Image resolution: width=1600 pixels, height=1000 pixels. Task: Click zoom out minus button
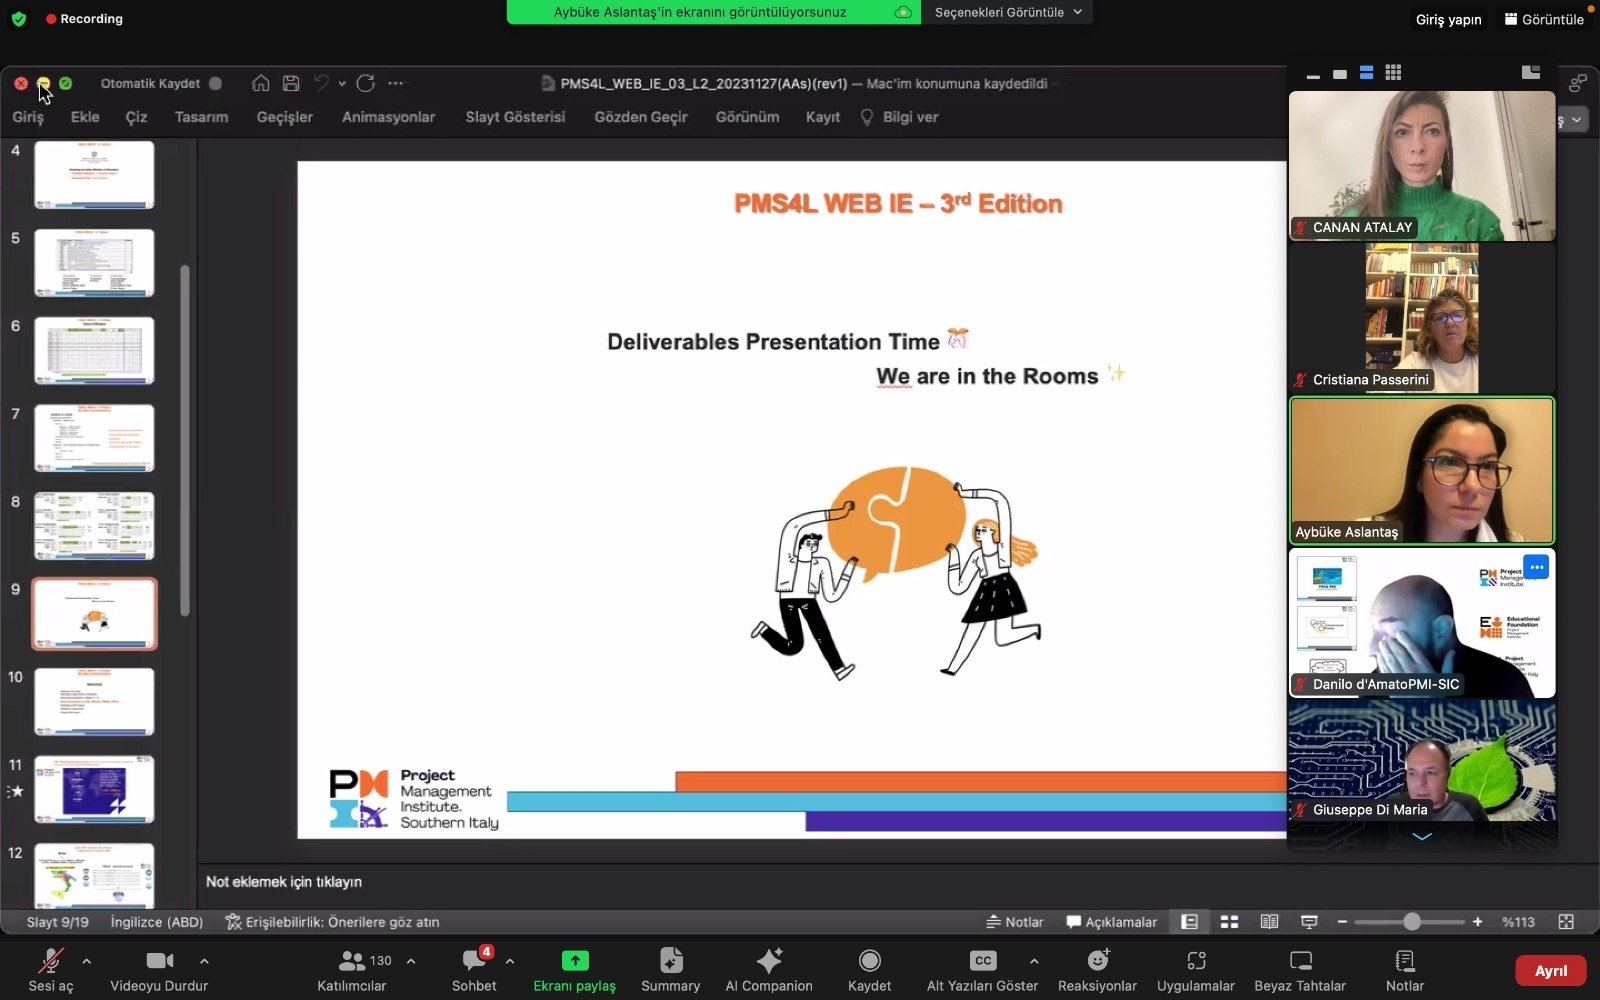tap(1342, 922)
